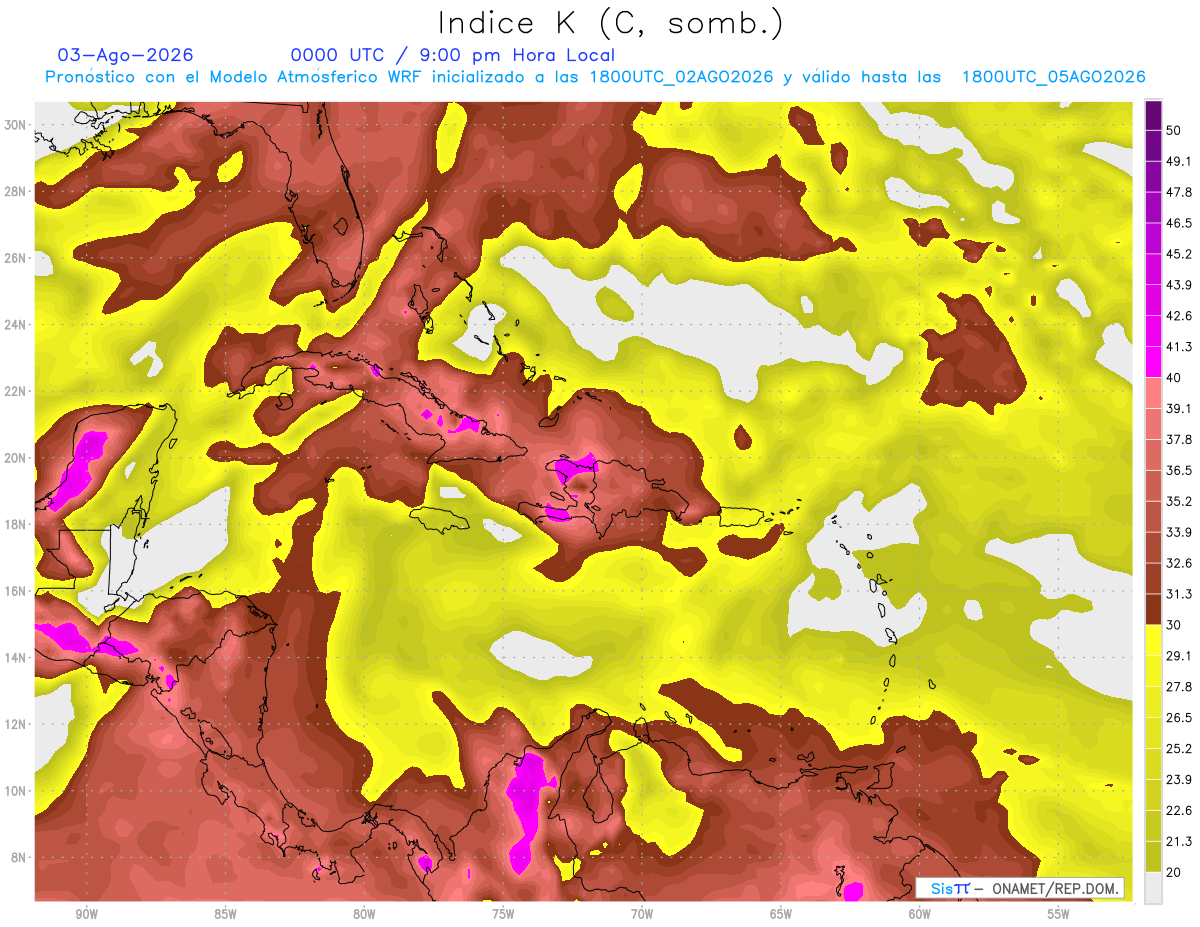The height and width of the screenshot is (927, 1200).
Task: Click legend value 41.3
Action: coord(1180,347)
